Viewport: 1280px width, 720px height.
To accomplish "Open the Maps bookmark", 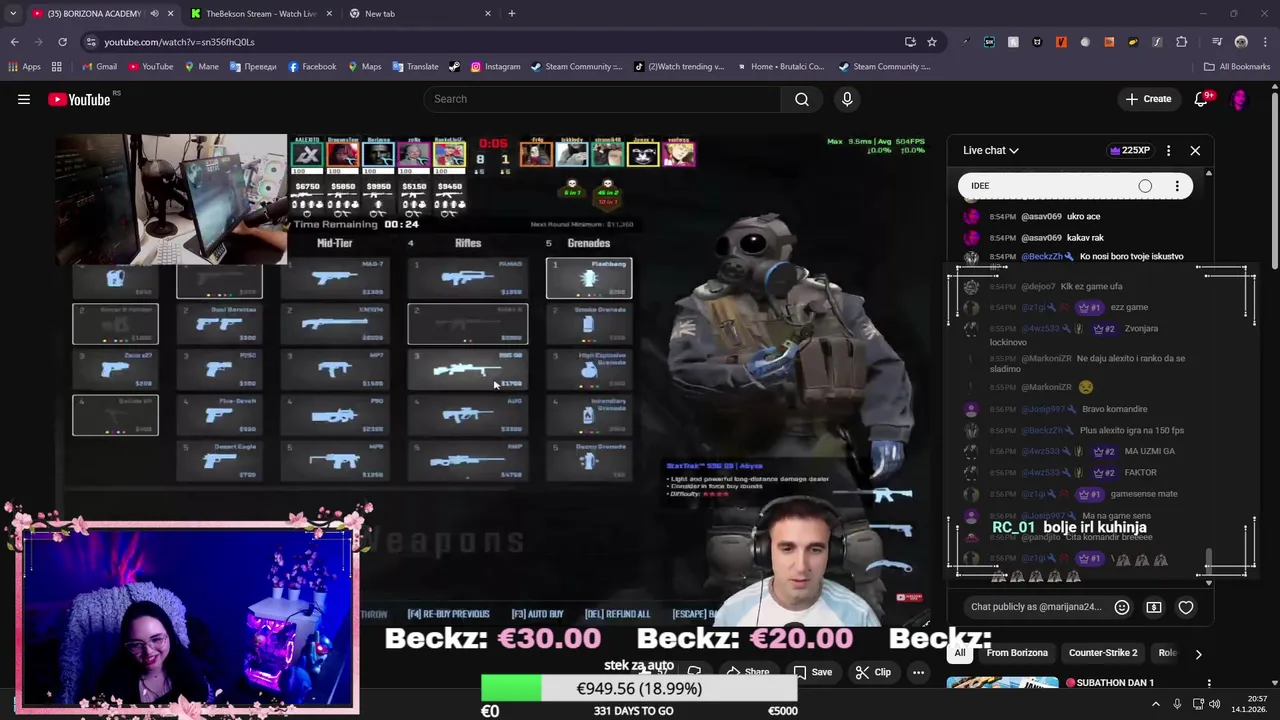I will pos(364,67).
